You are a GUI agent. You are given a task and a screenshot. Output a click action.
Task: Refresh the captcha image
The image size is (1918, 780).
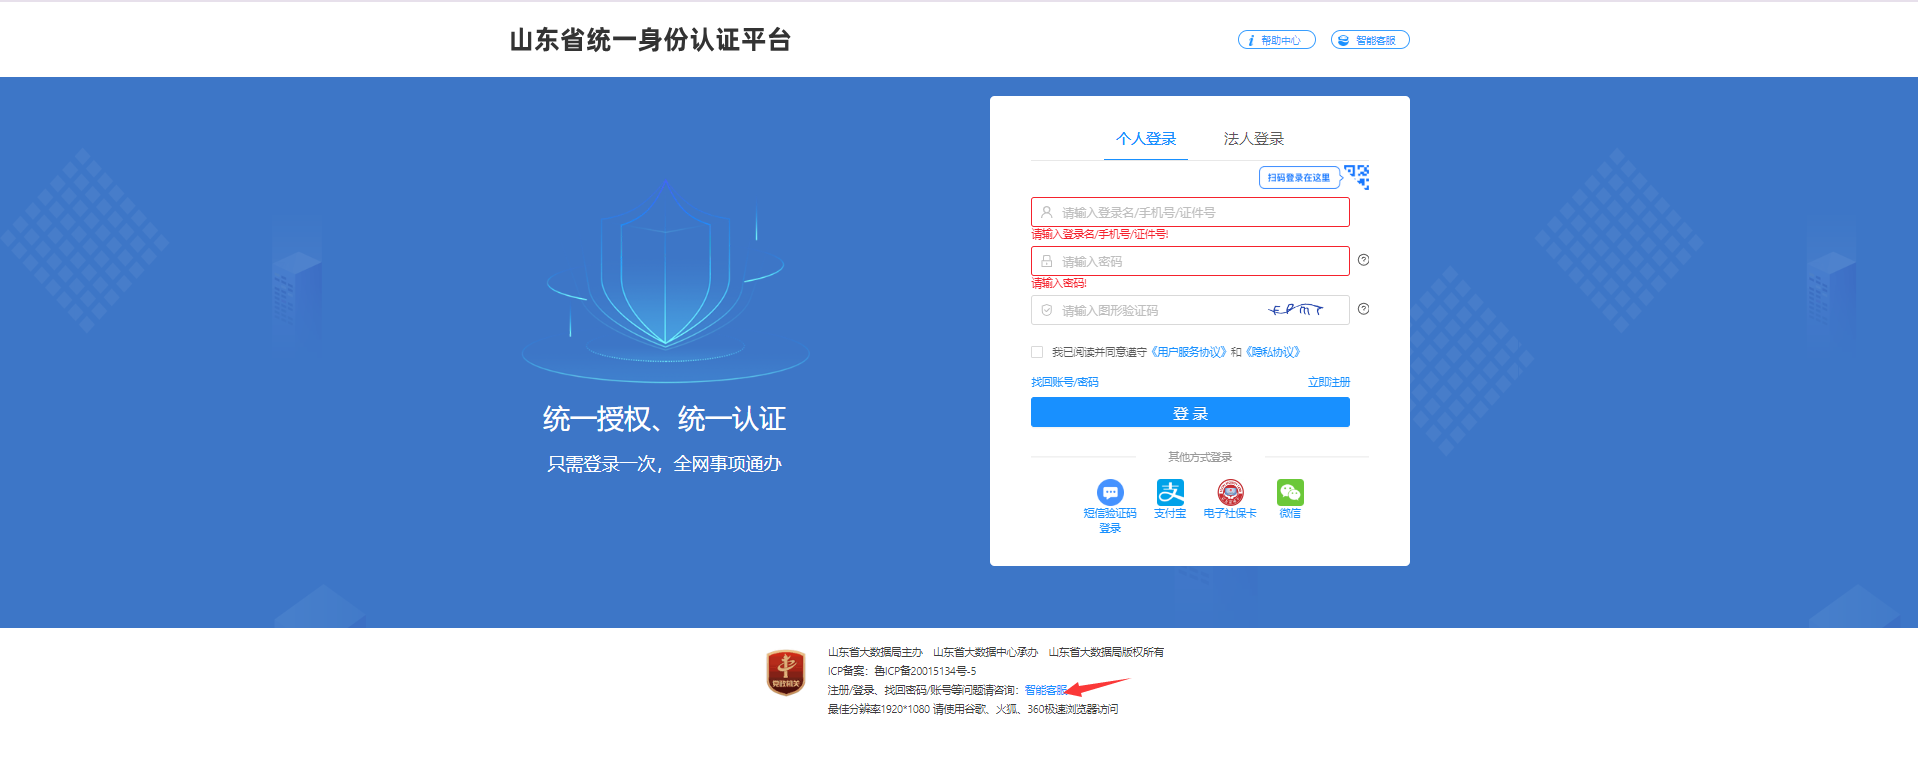(x=1296, y=310)
